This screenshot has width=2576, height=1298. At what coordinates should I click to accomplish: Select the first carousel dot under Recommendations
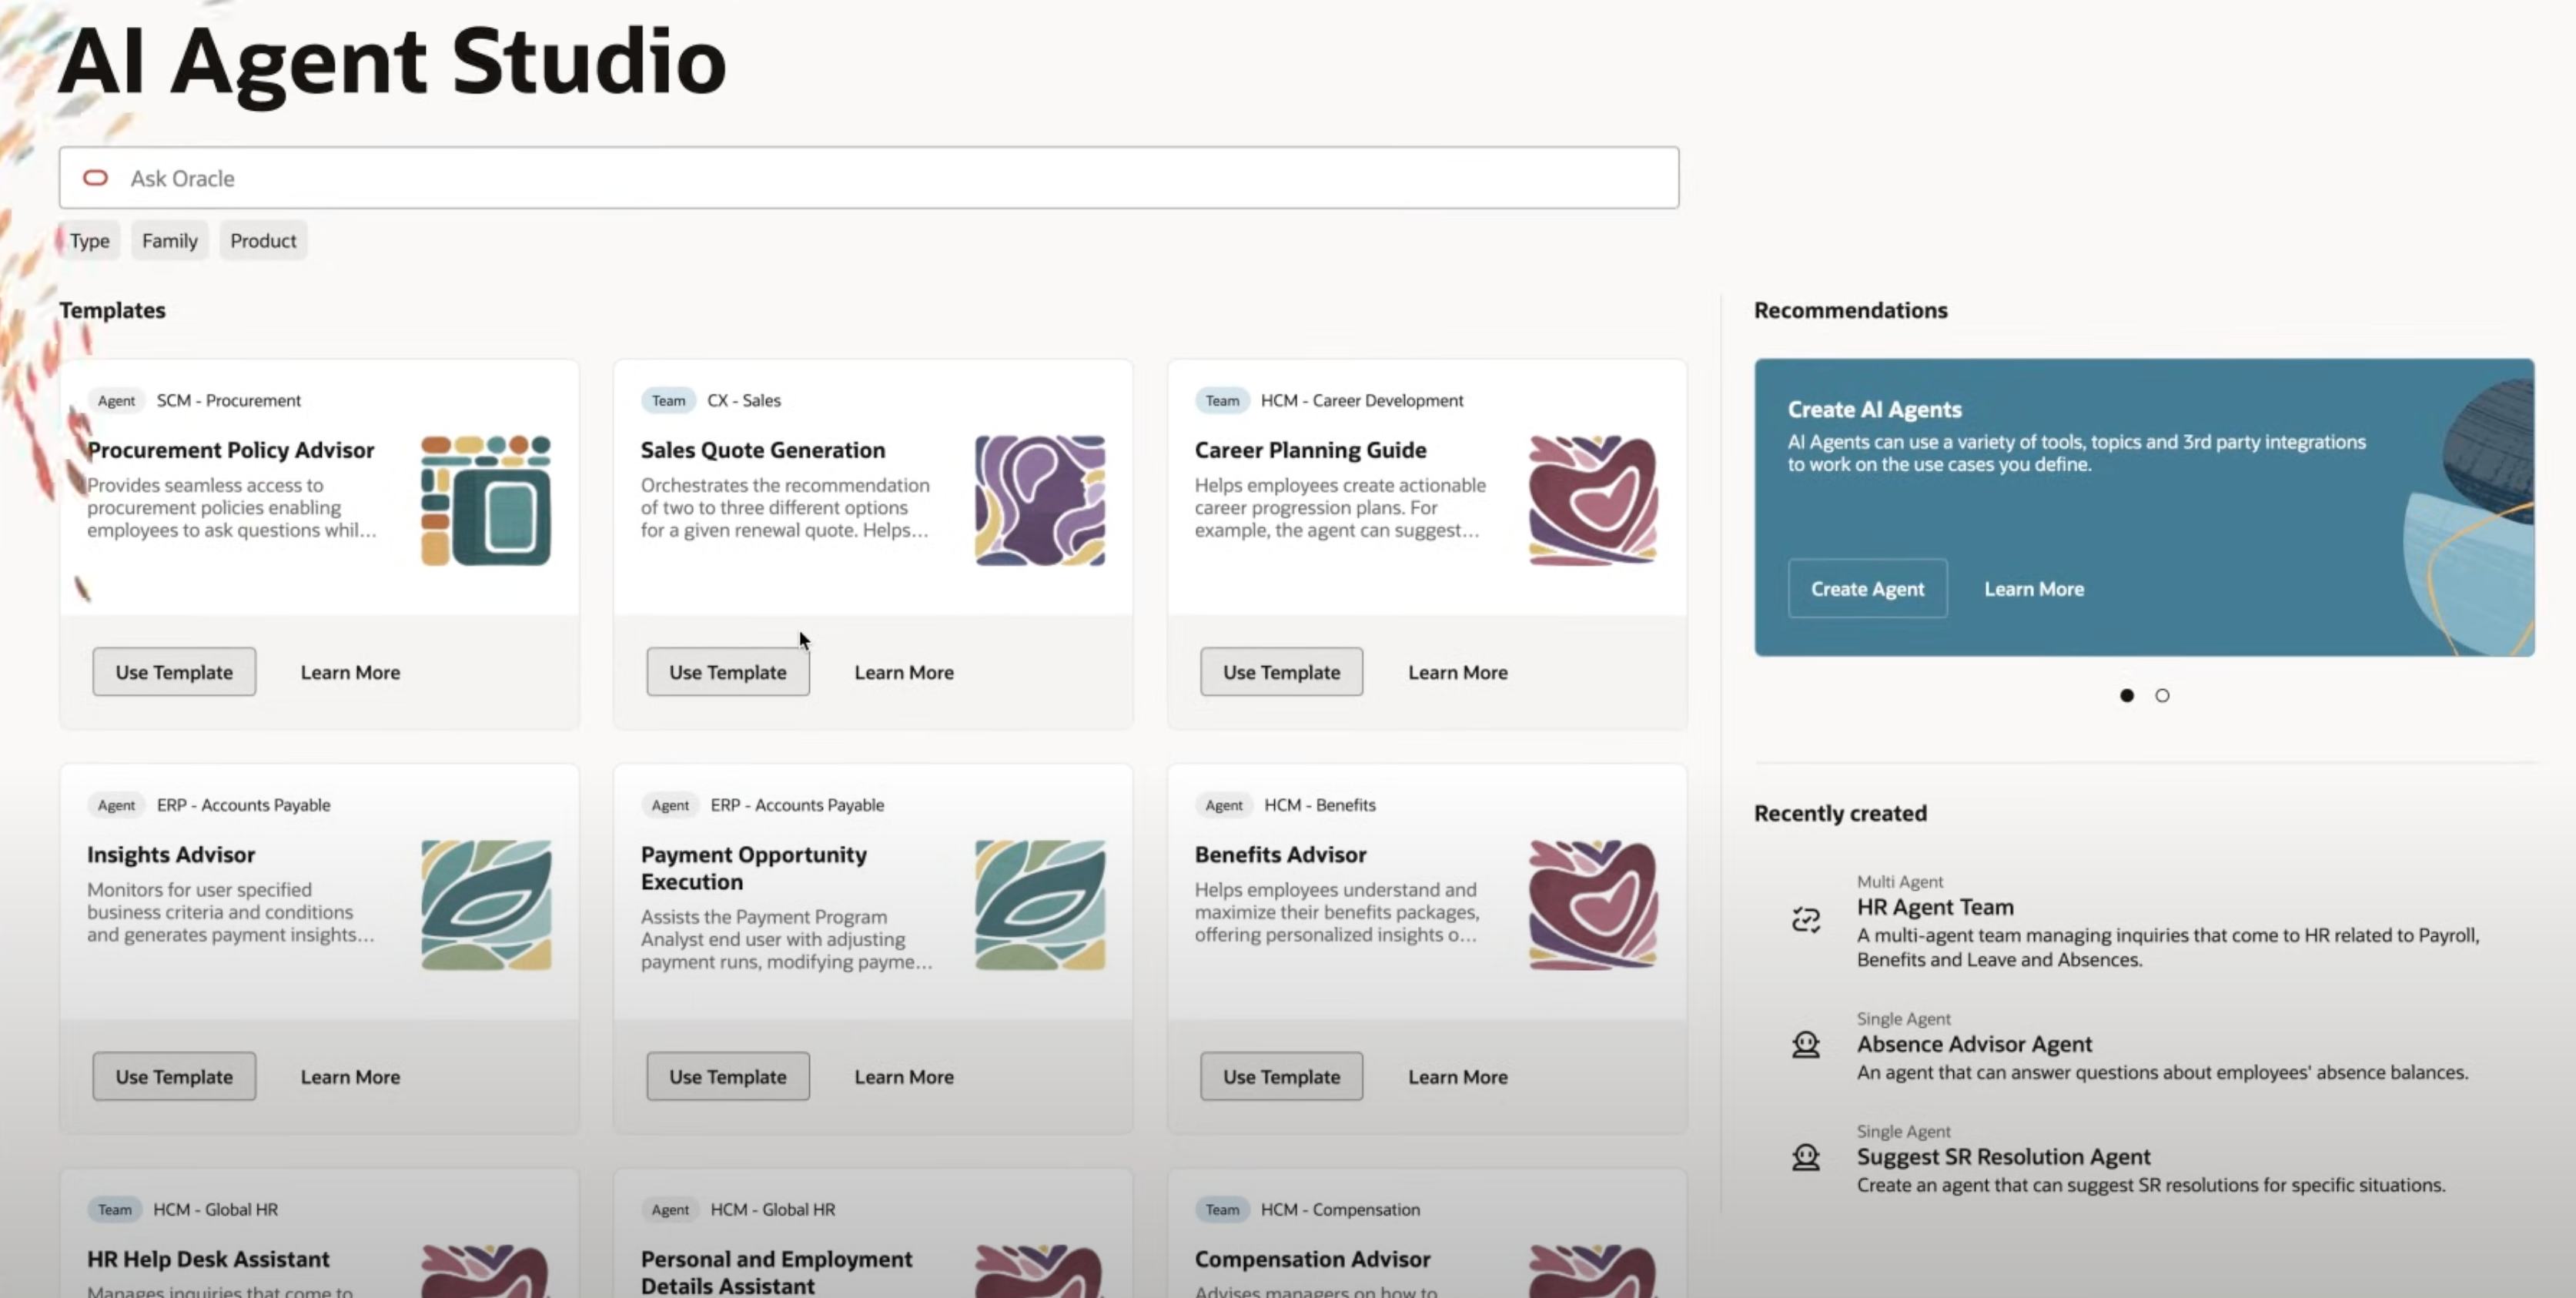coord(2126,695)
